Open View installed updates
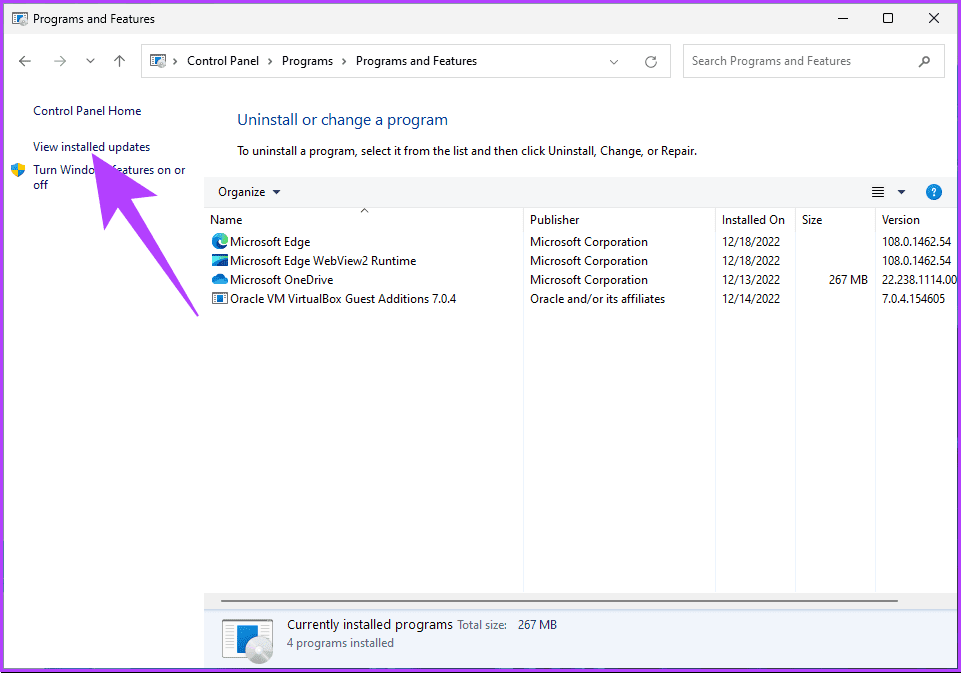Screen dimensions: 961x673 [x=91, y=146]
